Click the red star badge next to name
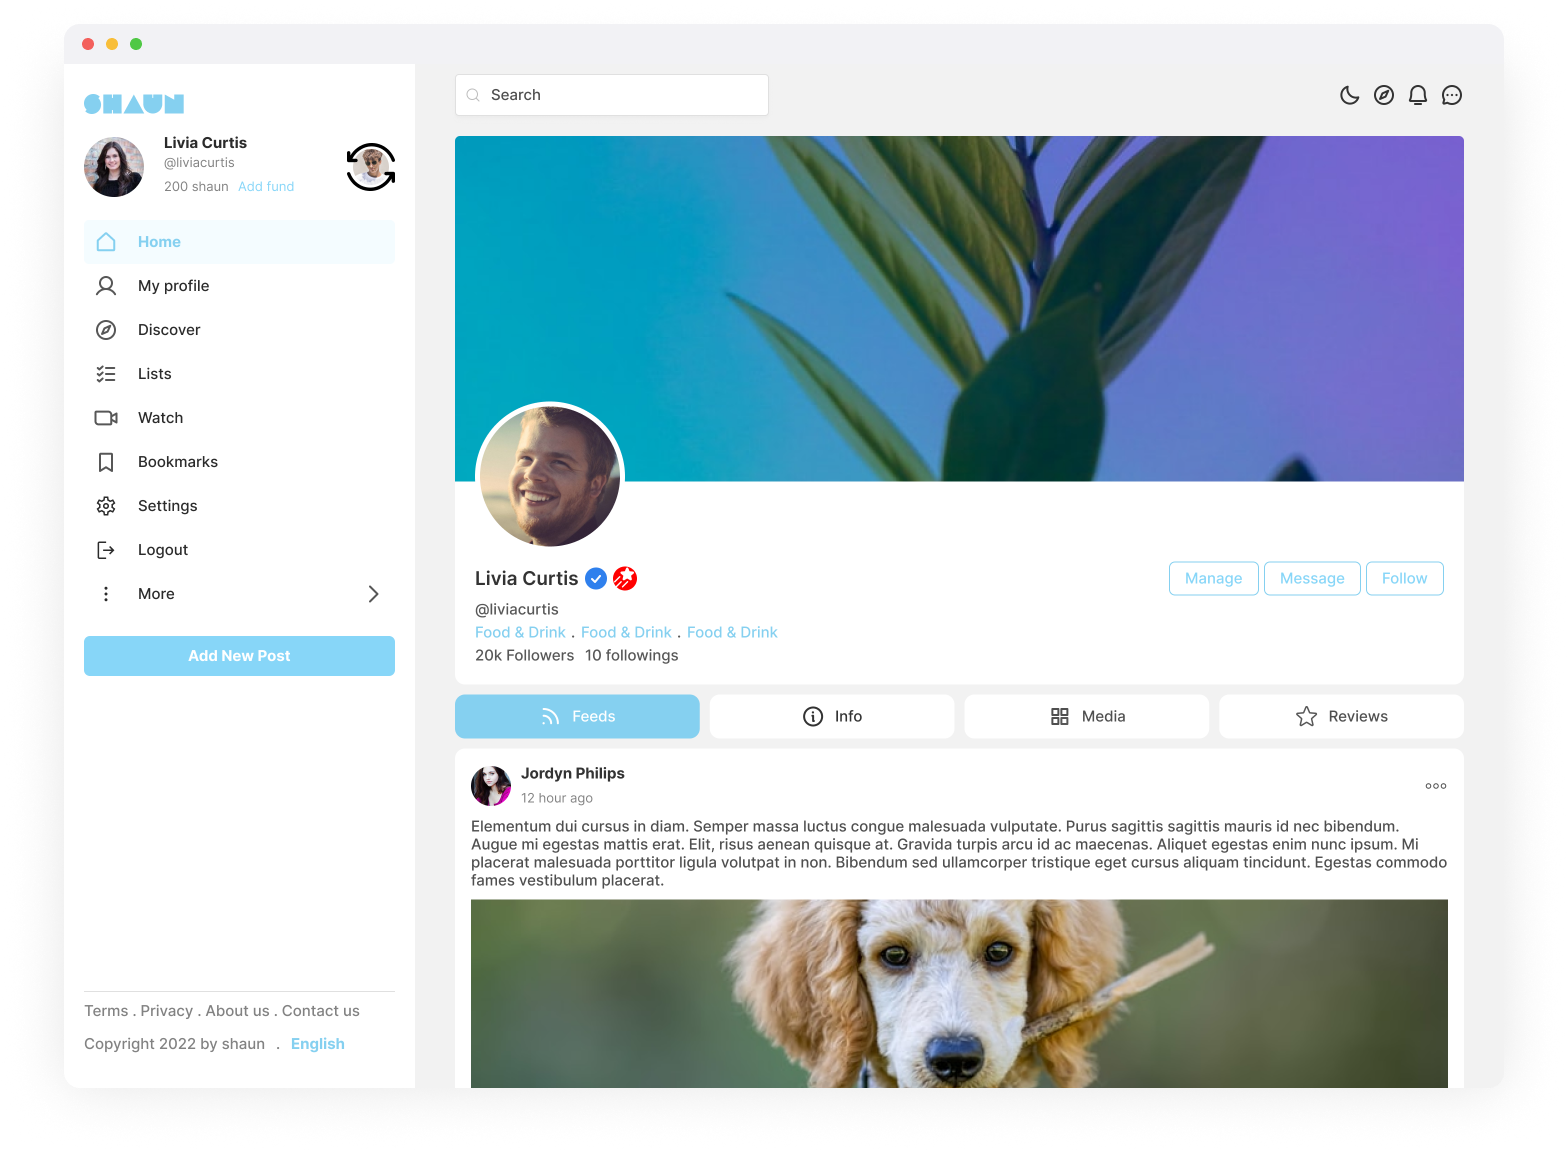The height and width of the screenshot is (1152, 1568). tap(625, 578)
